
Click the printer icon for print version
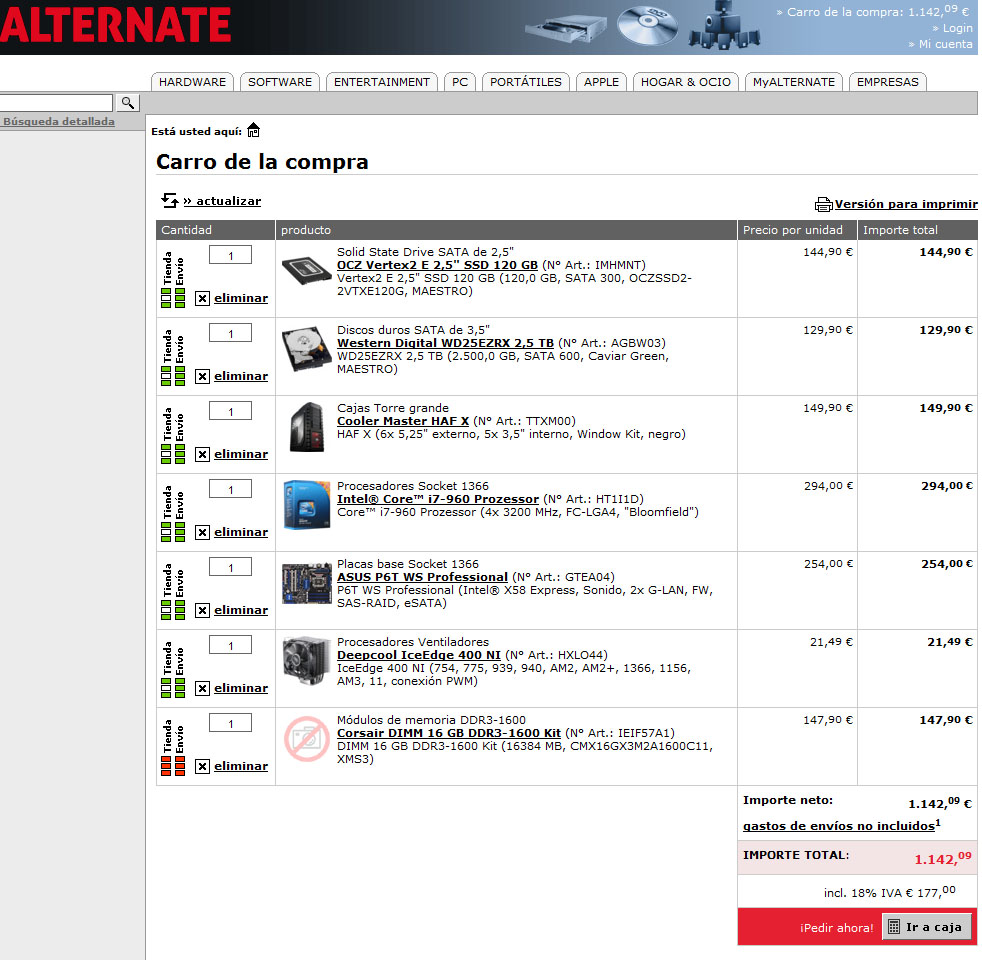pos(823,204)
